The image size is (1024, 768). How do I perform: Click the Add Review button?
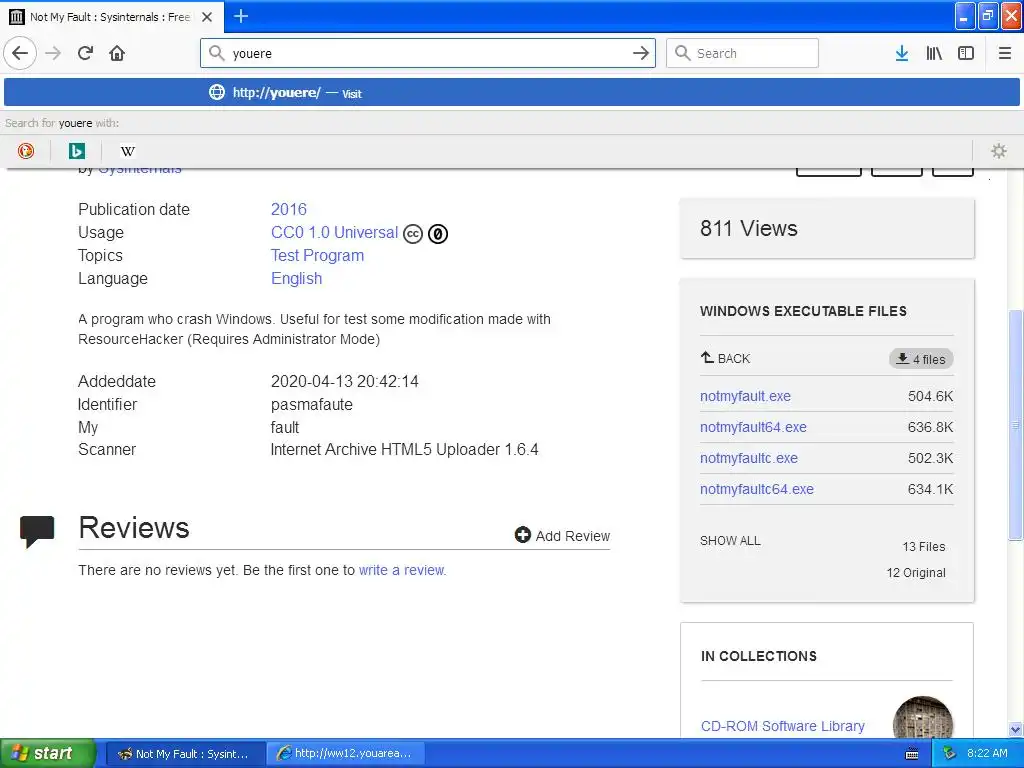(562, 536)
